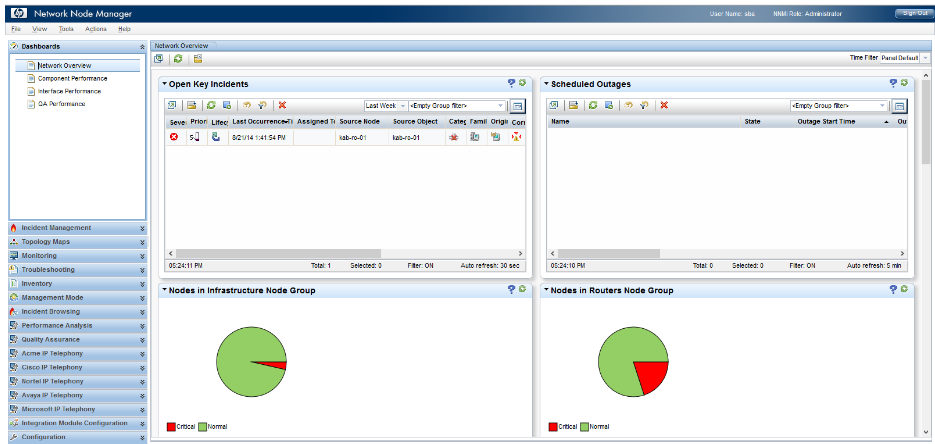Open help for the Open Key Incidents panel

click(x=511, y=83)
